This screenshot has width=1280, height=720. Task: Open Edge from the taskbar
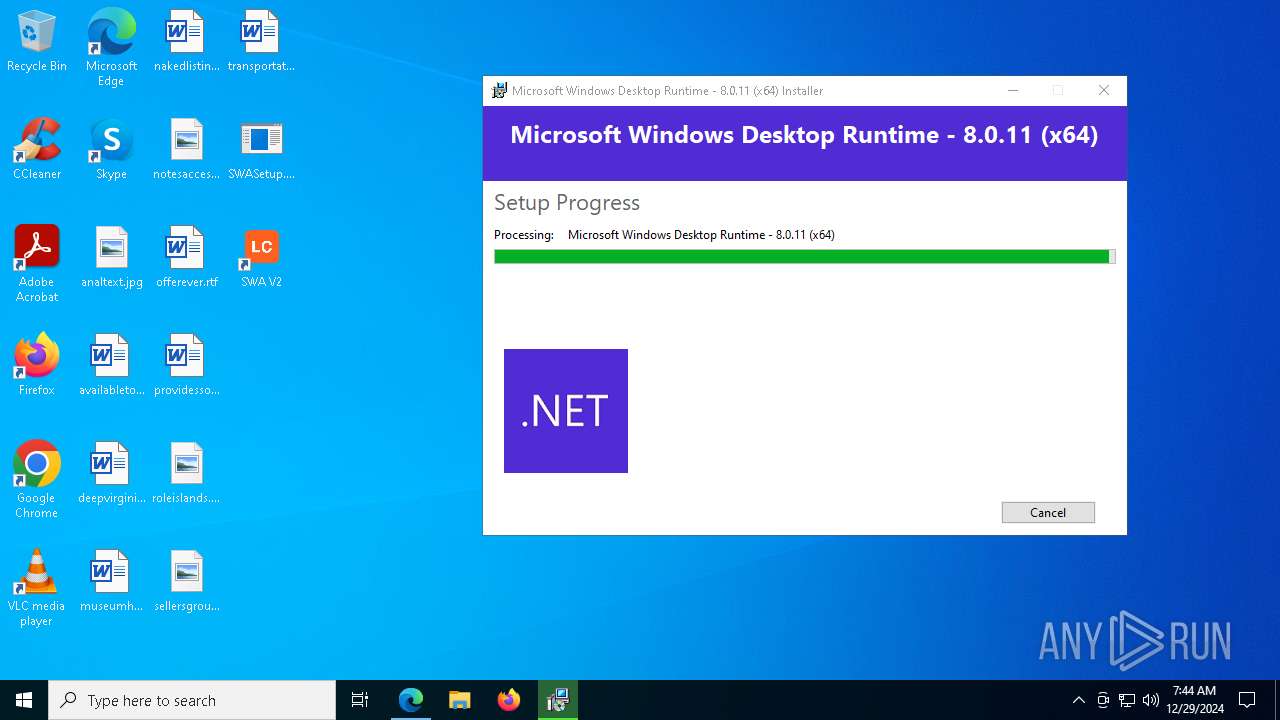[x=411, y=700]
